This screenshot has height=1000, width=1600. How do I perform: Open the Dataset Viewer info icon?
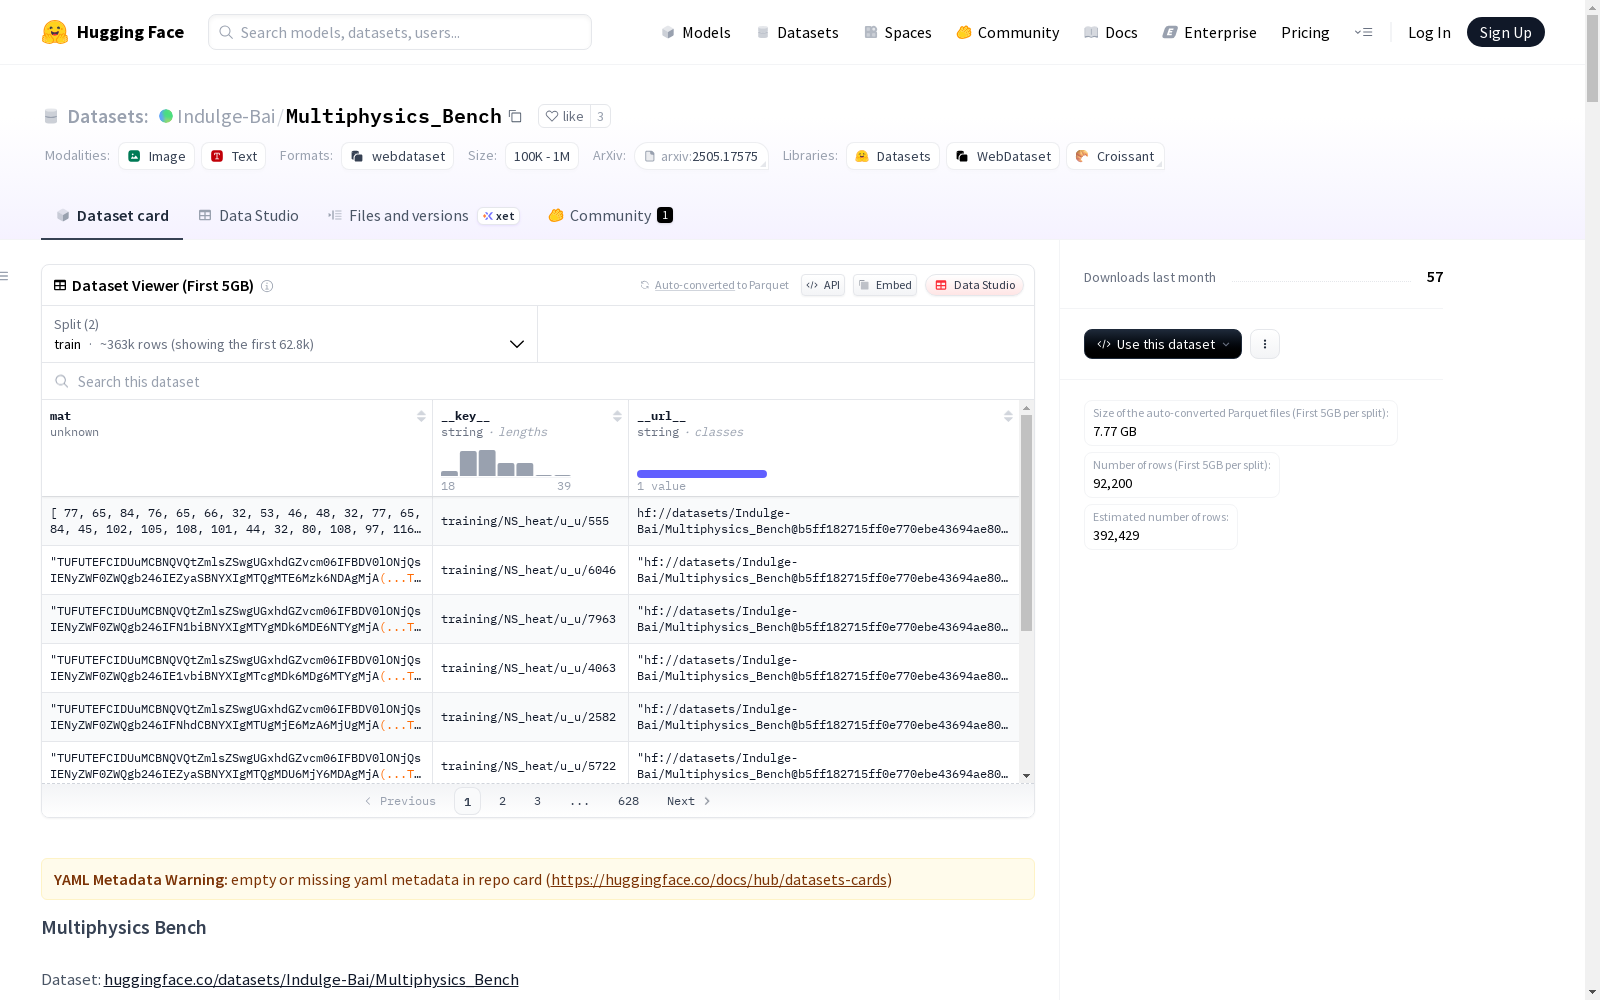[267, 286]
